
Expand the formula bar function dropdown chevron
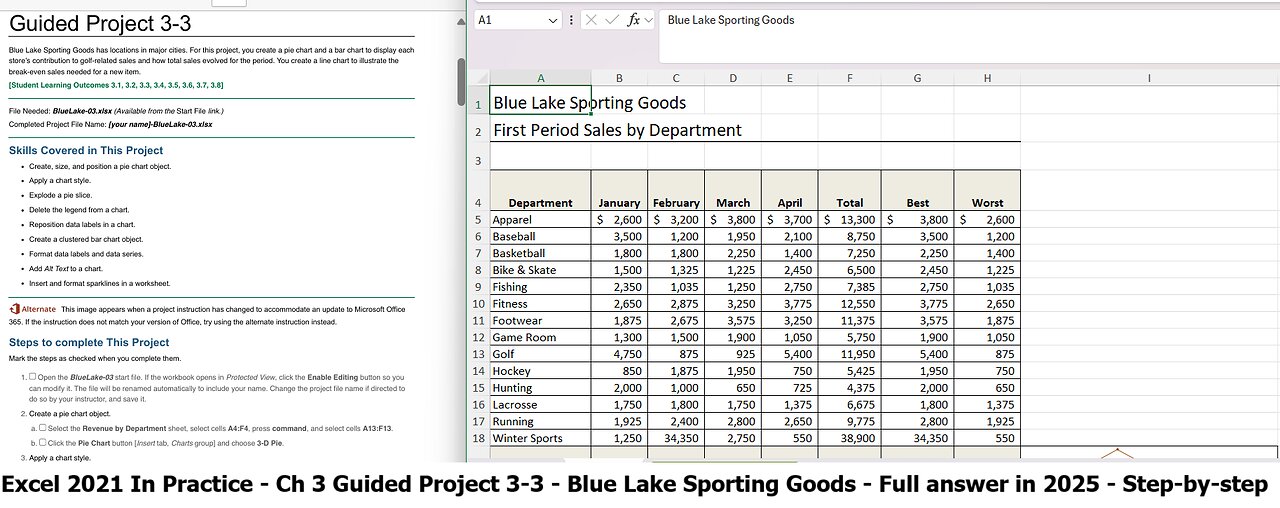[x=648, y=20]
